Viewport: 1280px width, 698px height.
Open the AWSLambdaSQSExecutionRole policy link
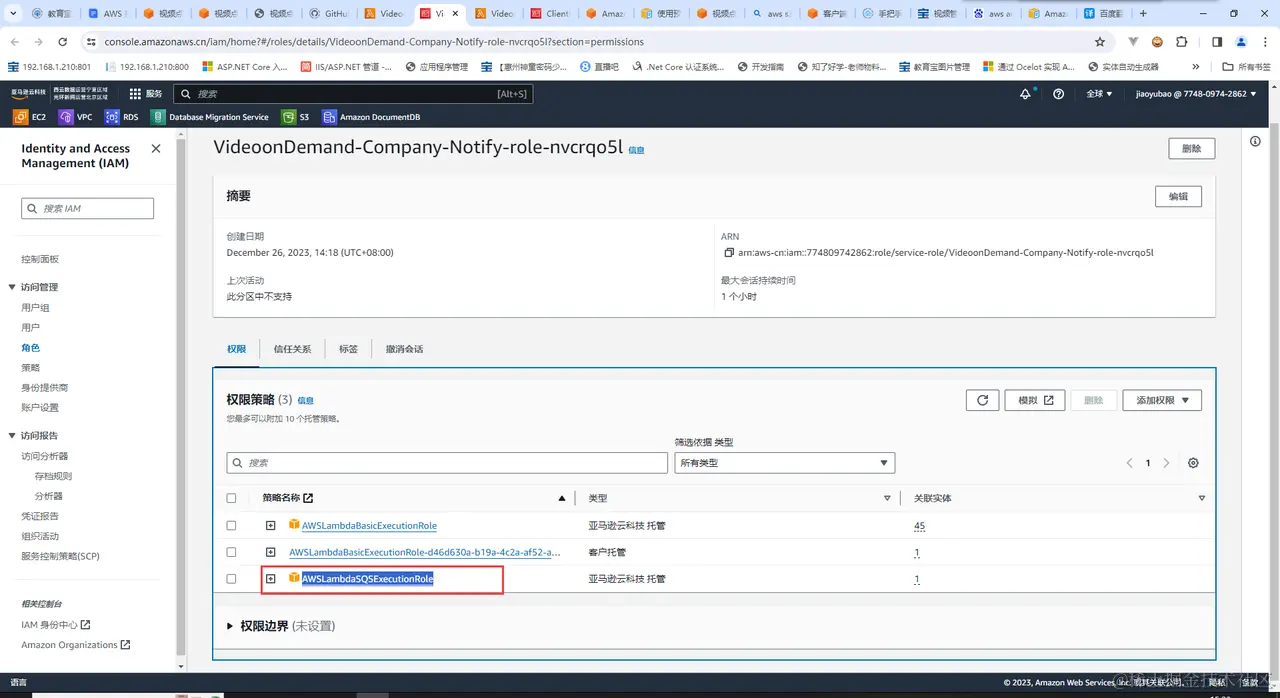(x=368, y=579)
